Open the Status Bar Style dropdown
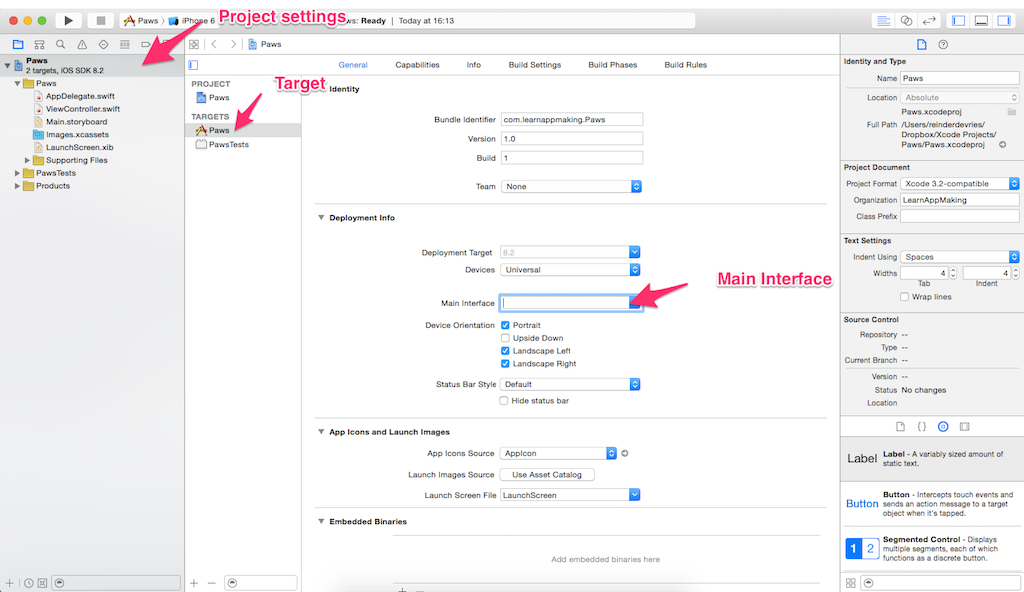Screen dimensions: 1024x592 coord(570,384)
